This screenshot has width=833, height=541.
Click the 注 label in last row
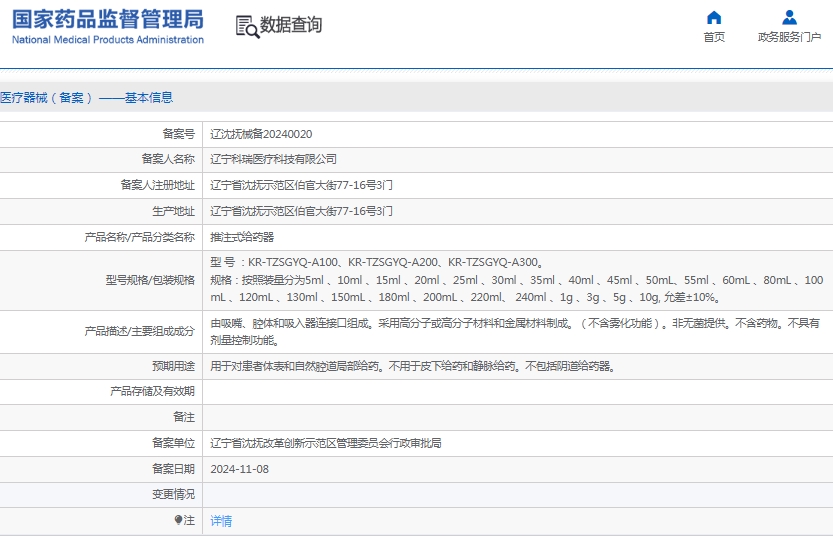pyautogui.click(x=189, y=520)
